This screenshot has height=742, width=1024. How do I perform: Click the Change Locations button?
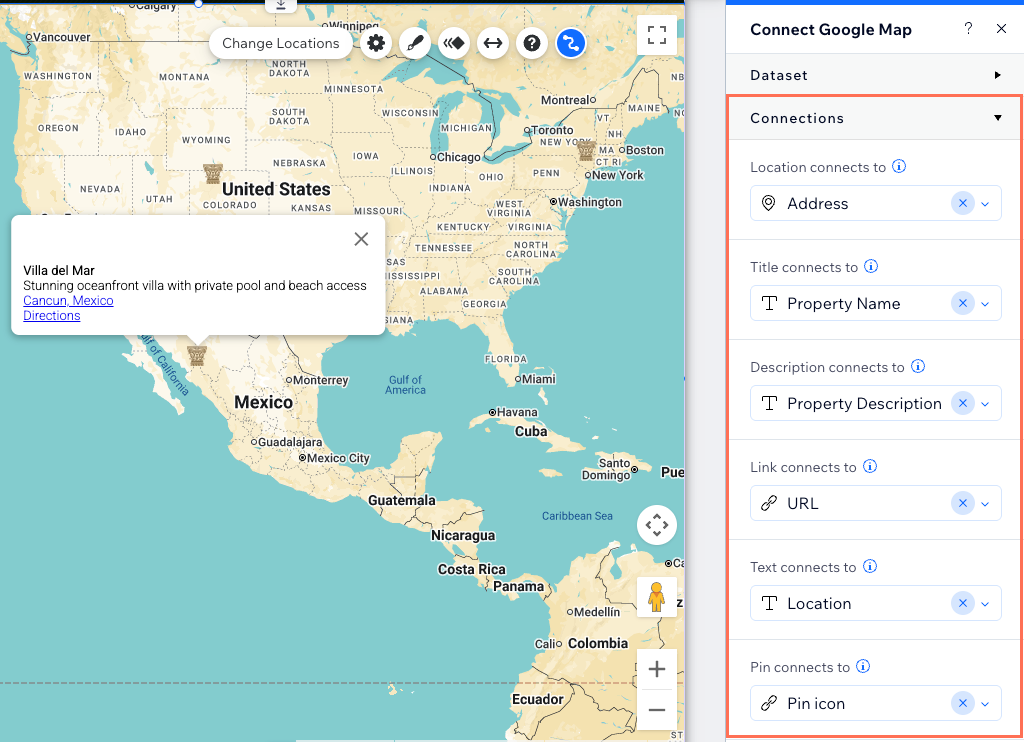point(281,43)
